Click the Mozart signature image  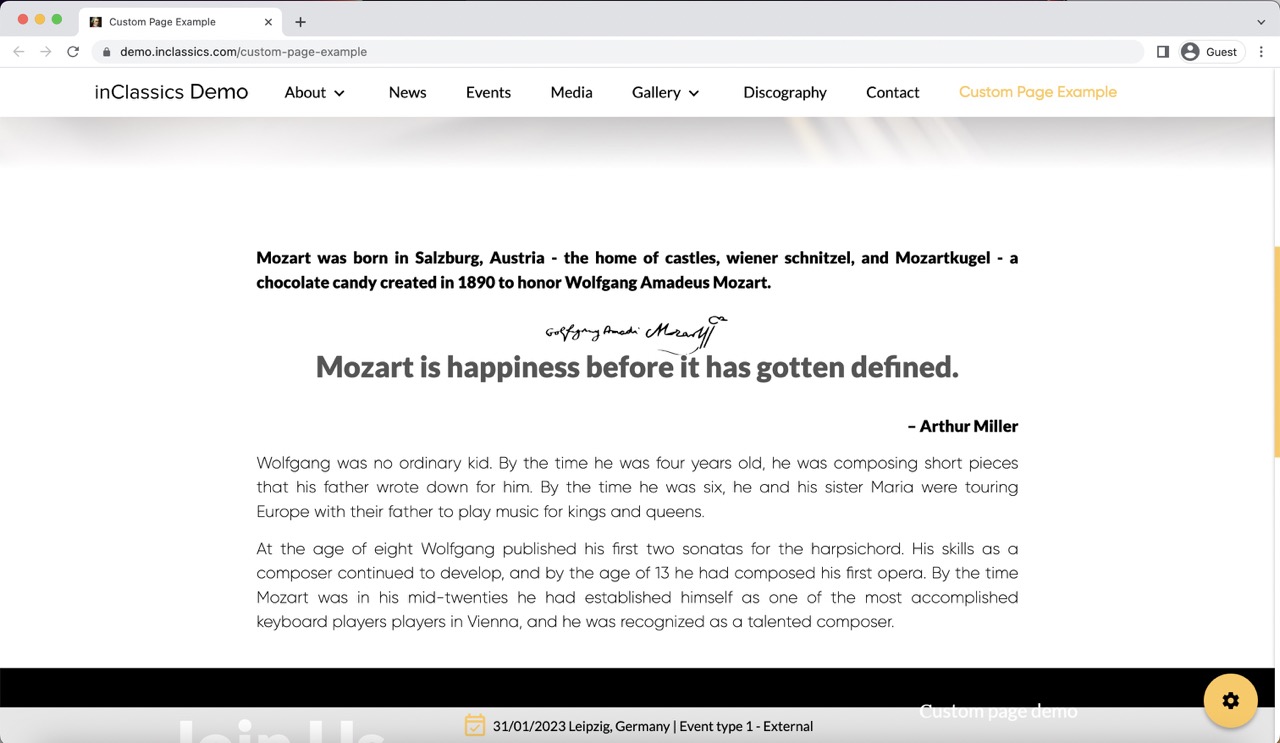click(x=636, y=334)
